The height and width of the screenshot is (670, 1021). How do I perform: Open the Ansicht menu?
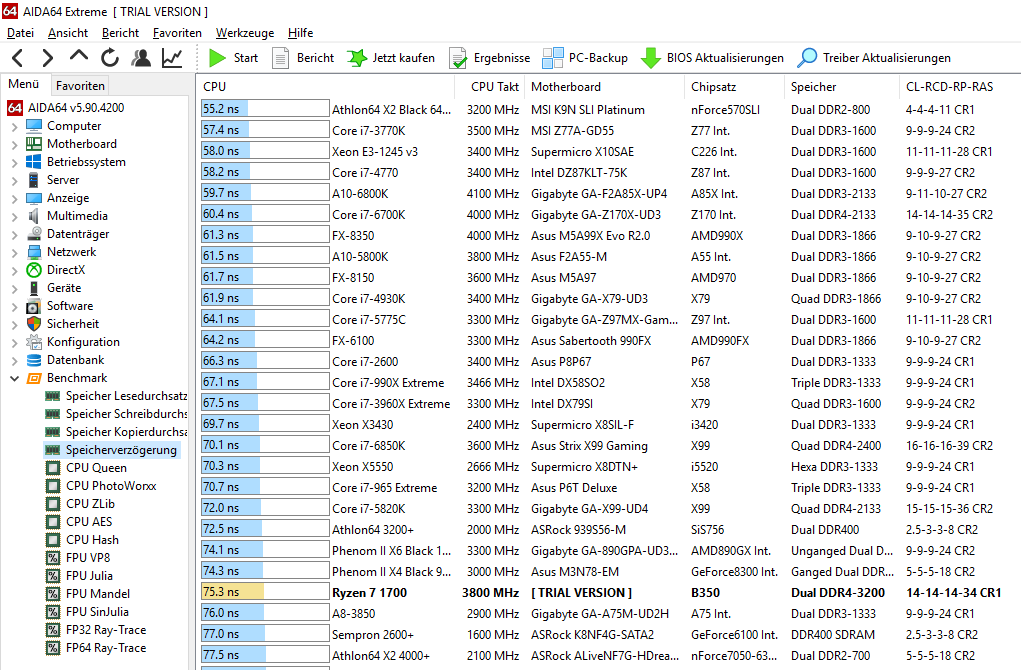pos(68,33)
